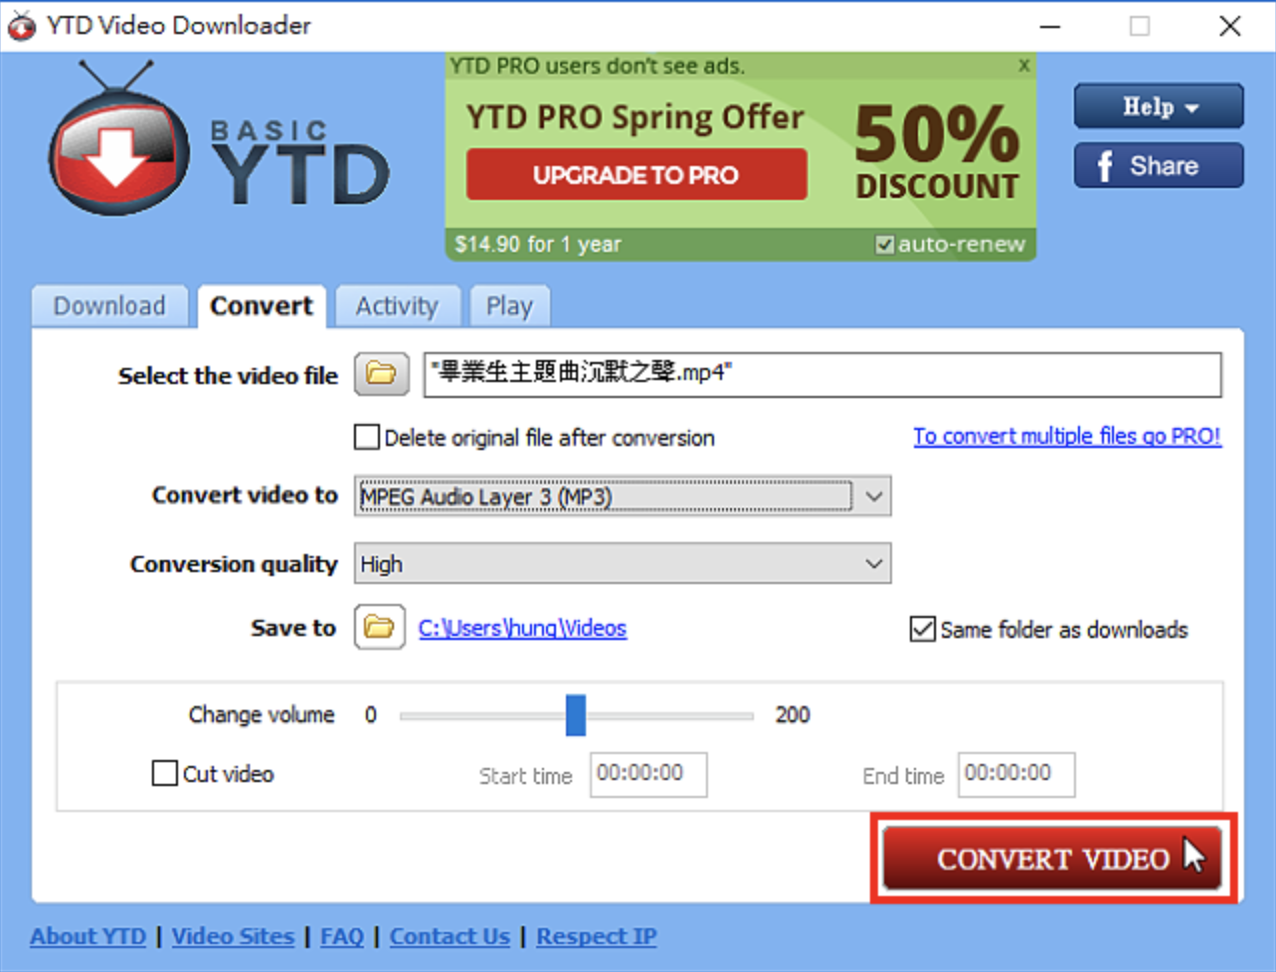Go to the Play tab

[x=509, y=306]
